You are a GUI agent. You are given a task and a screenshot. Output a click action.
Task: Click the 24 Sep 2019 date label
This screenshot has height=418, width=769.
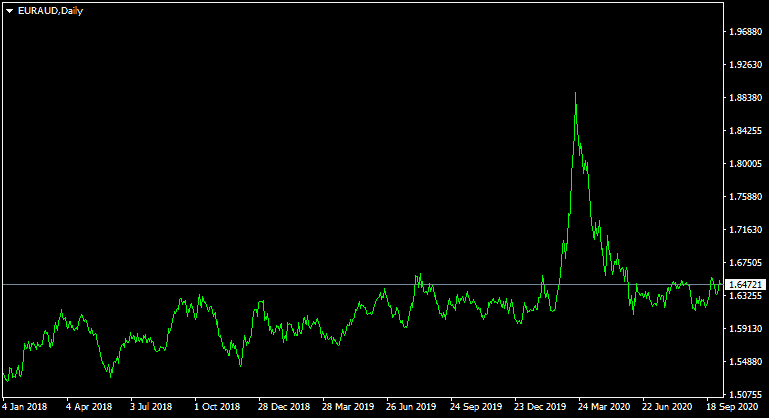tap(476, 407)
